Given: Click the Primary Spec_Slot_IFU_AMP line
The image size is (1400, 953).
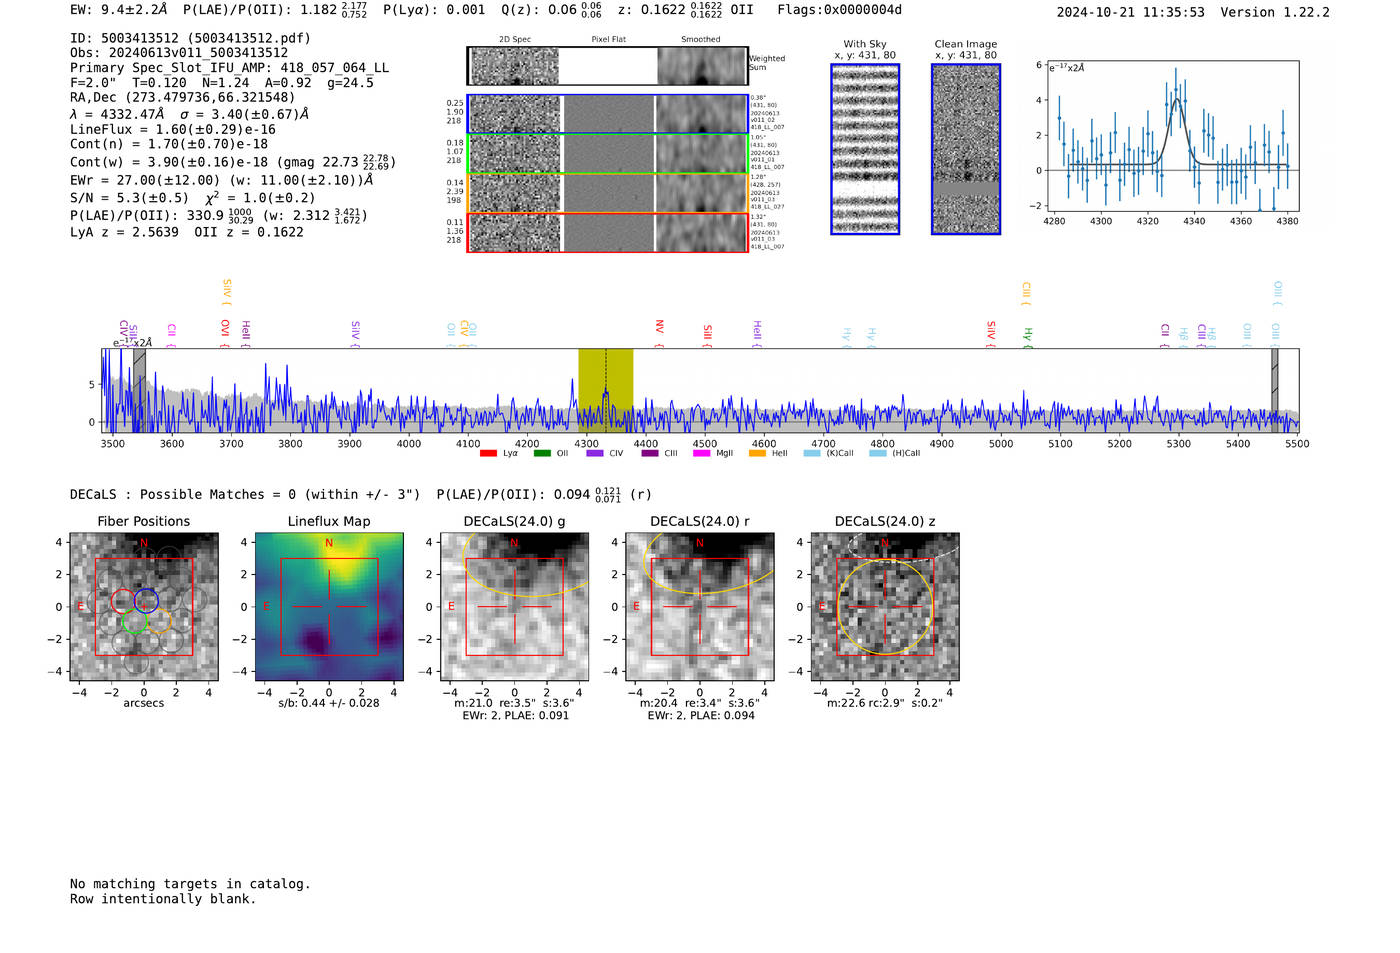Looking at the screenshot, I should (230, 68).
